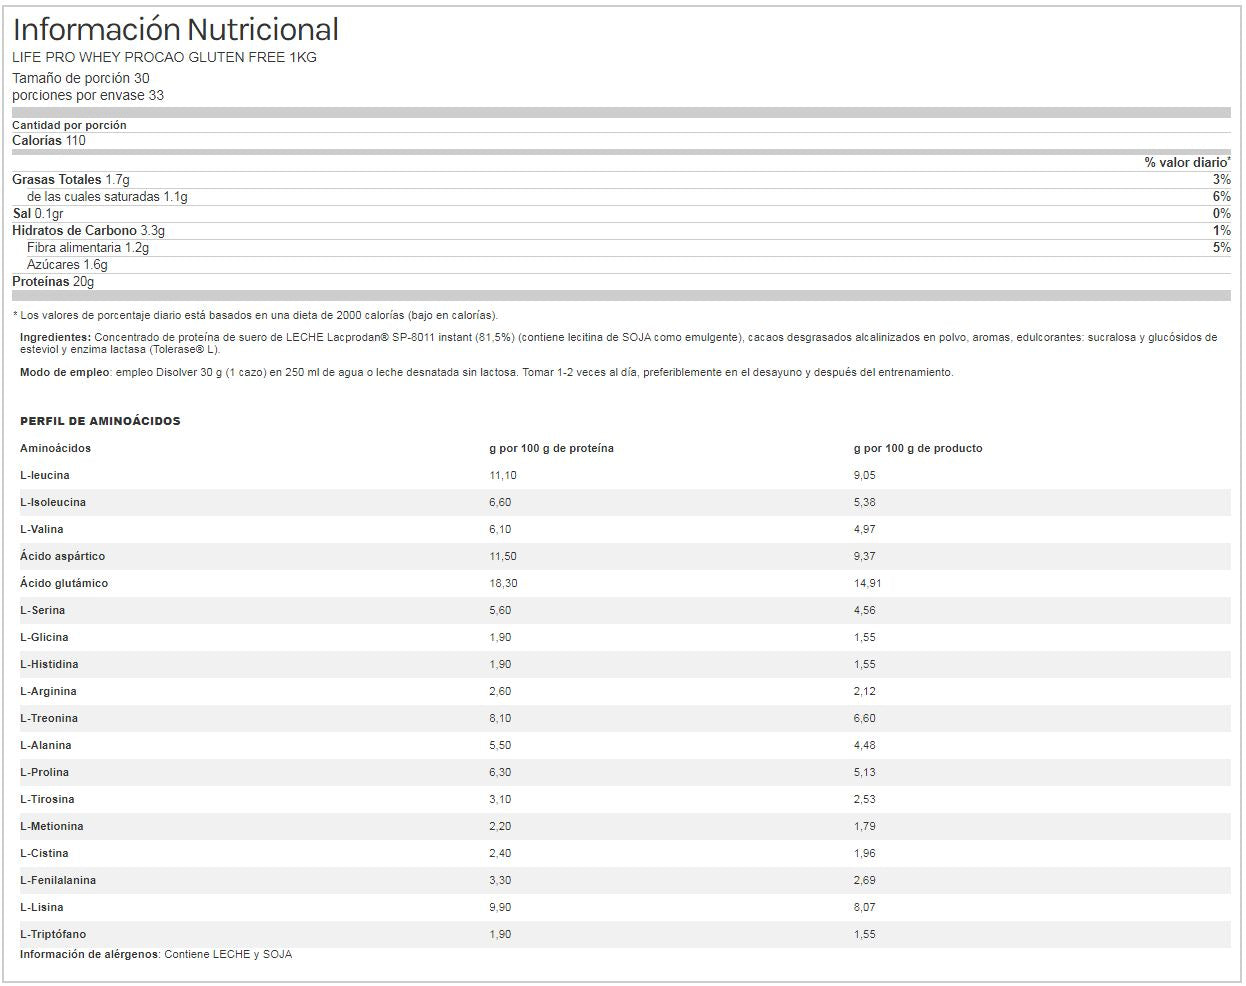Screen dimensions: 1246x986
Task: Click the '% valor diario' column header
Action: coord(1187,162)
